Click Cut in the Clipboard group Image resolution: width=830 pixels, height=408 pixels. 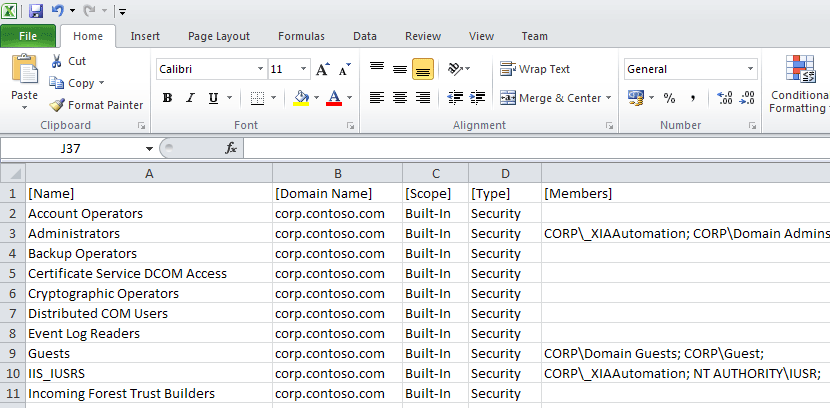tap(68, 61)
